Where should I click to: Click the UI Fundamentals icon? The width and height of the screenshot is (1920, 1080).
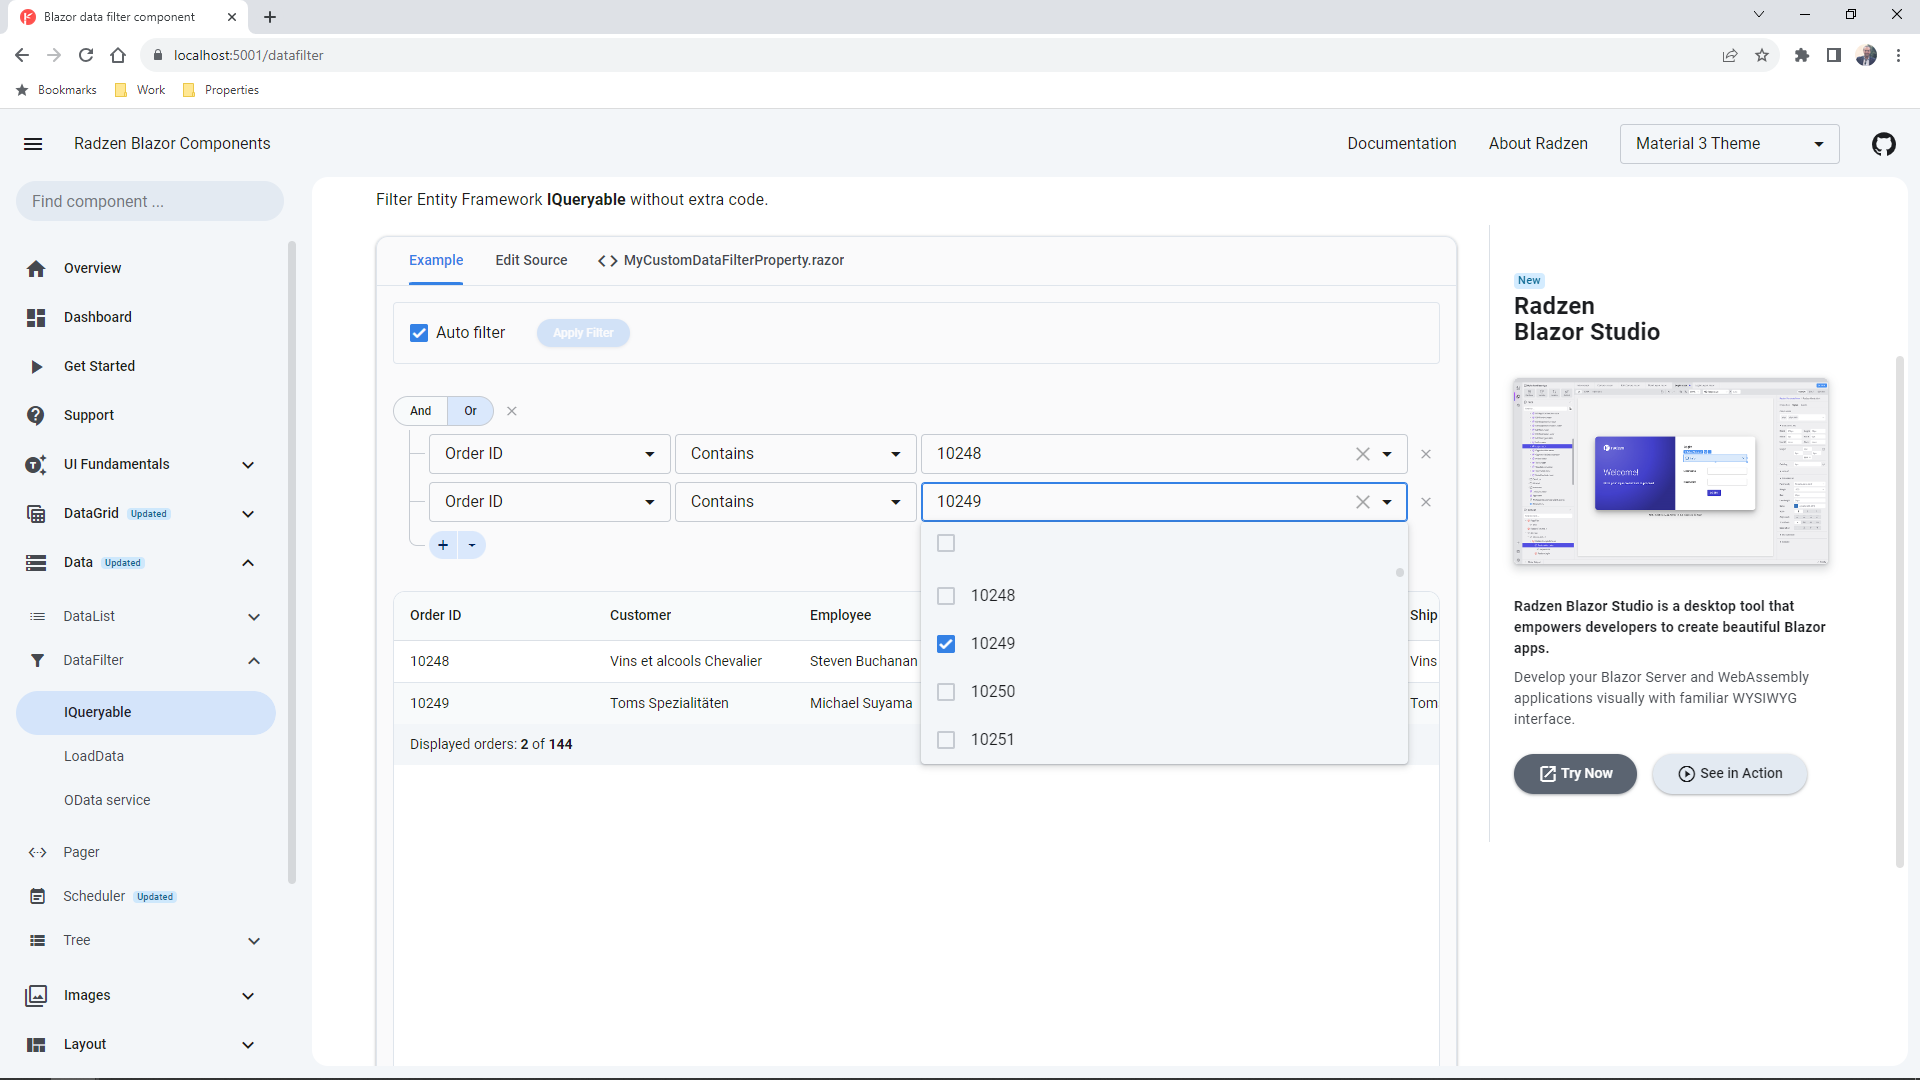[36, 464]
